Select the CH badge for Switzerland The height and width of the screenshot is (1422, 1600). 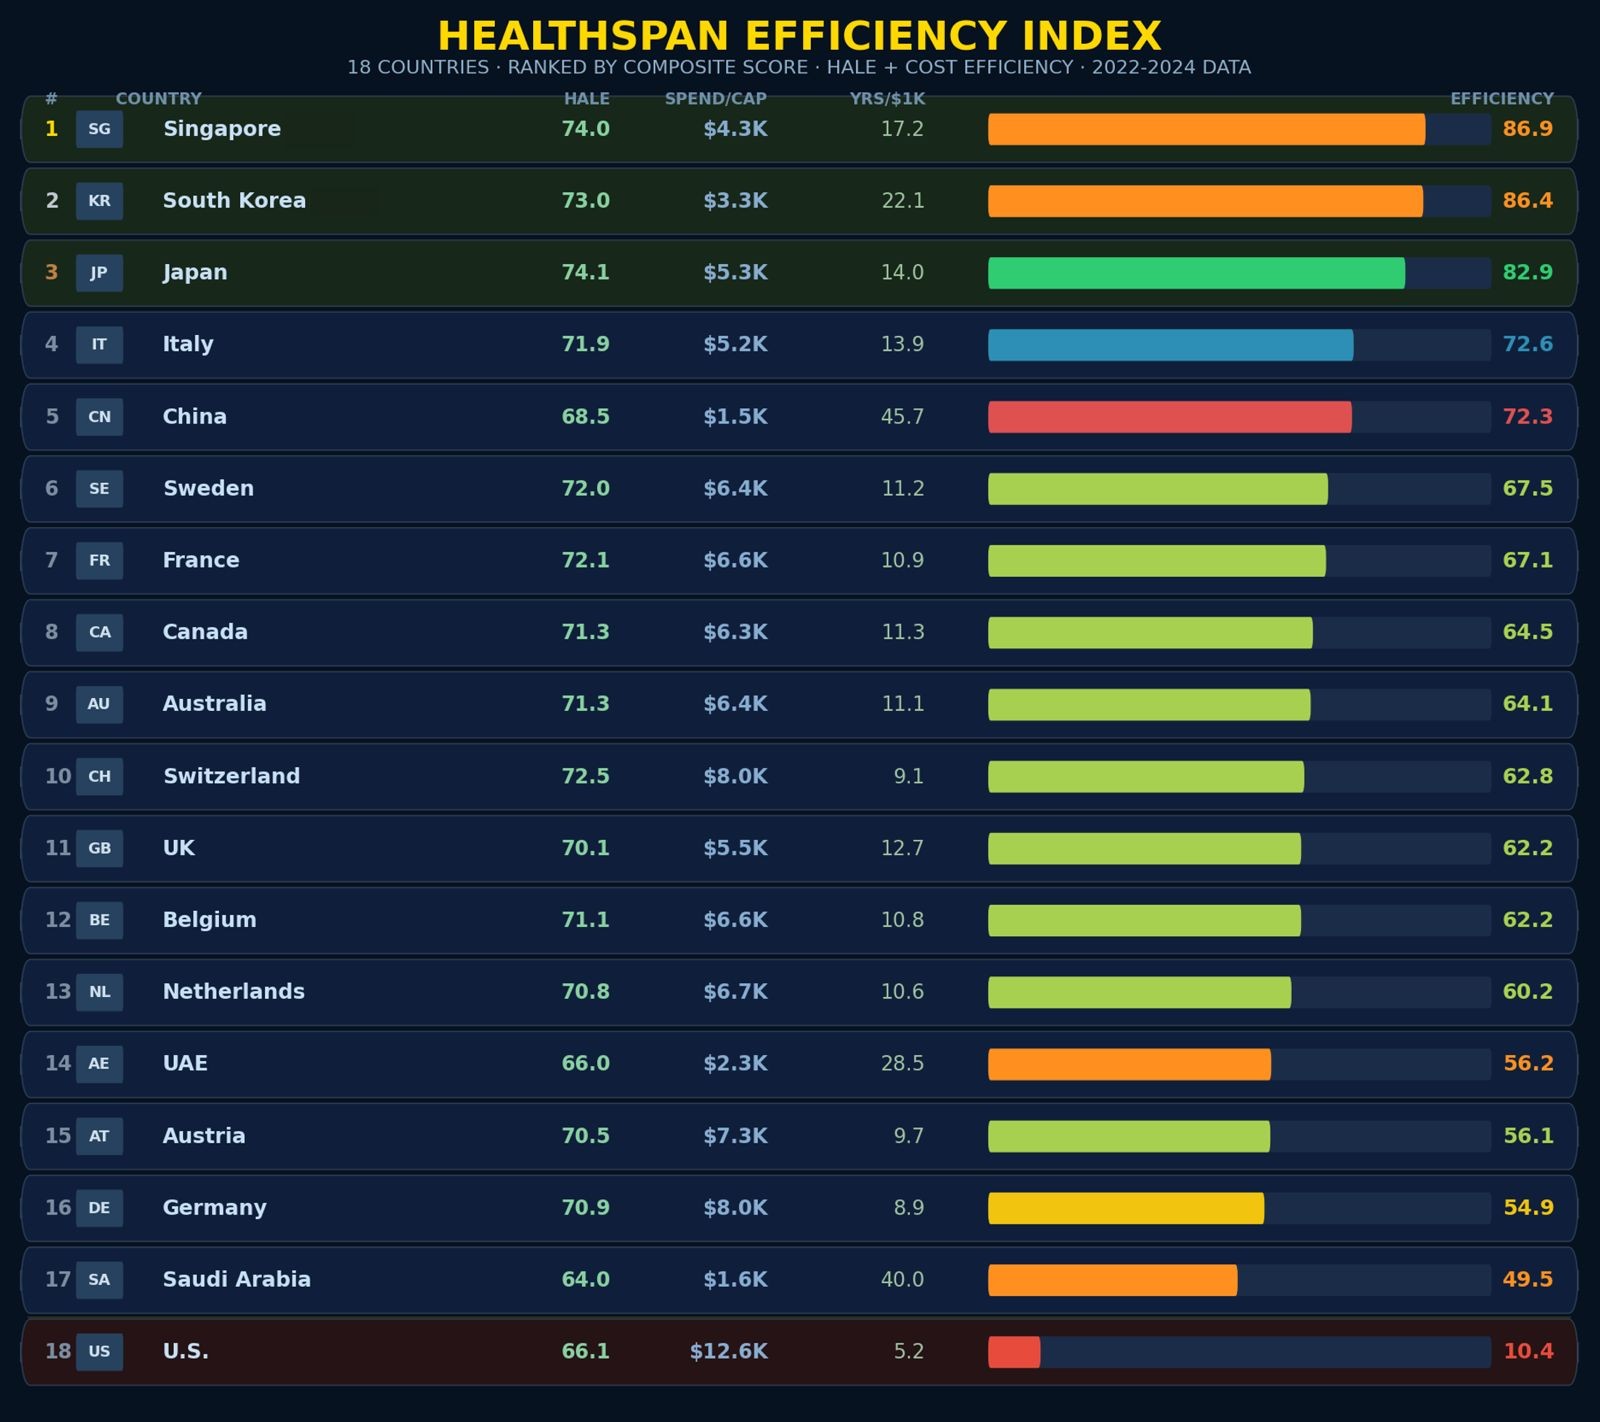tap(99, 776)
